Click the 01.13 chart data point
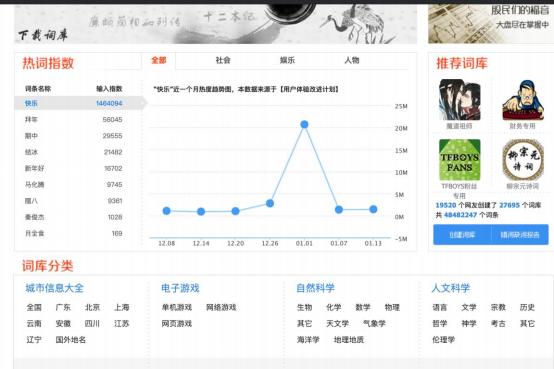The image size is (554, 369). tap(373, 209)
